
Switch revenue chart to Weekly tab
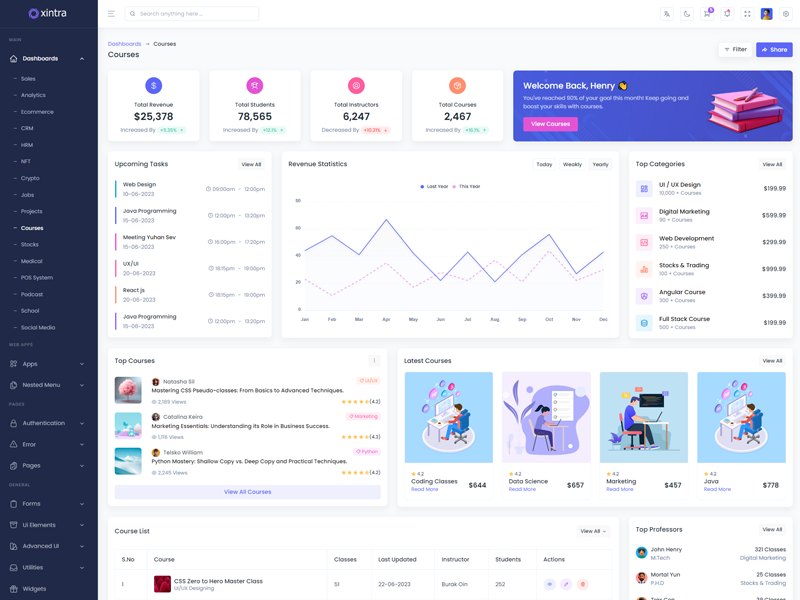[x=572, y=164]
